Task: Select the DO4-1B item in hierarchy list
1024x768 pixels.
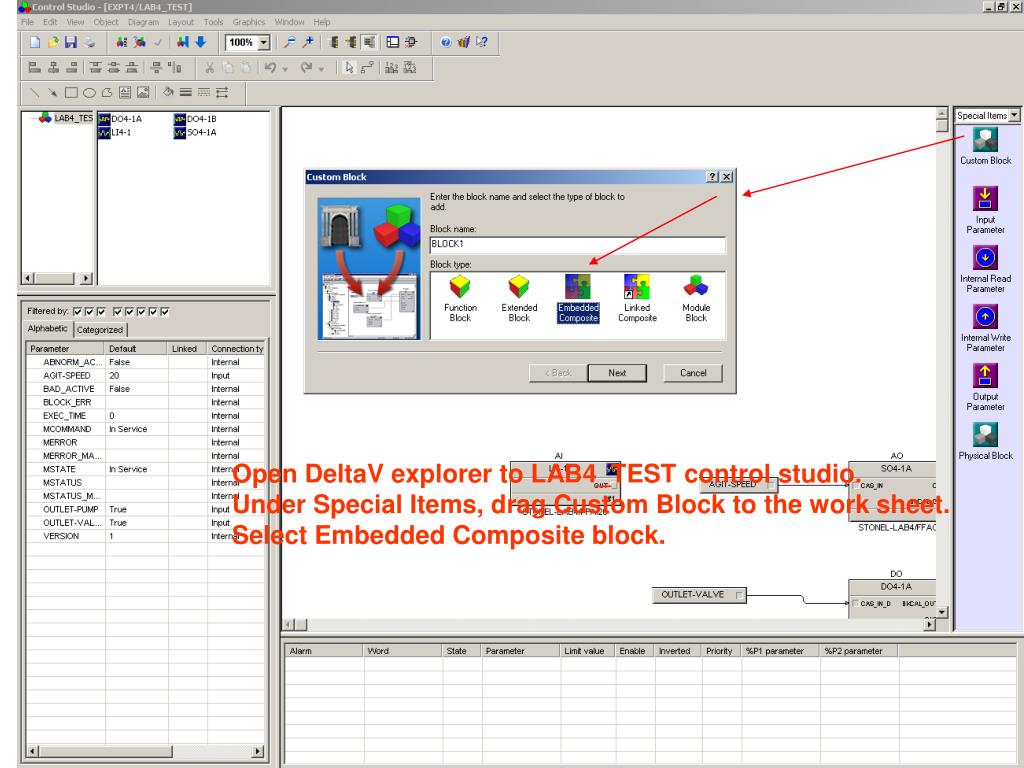Action: [195, 119]
